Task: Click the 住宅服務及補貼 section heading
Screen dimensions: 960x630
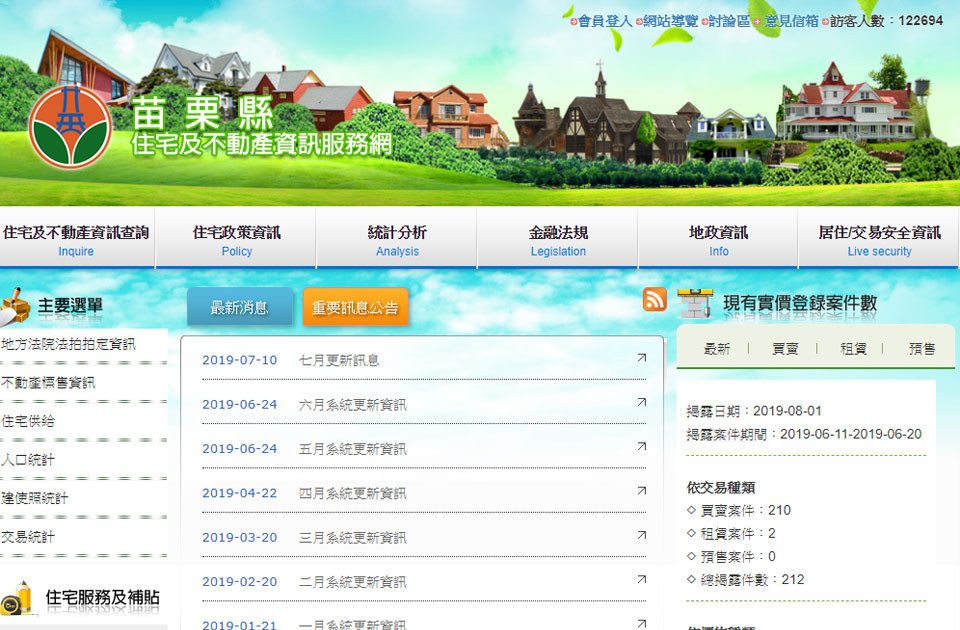Action: (x=102, y=598)
